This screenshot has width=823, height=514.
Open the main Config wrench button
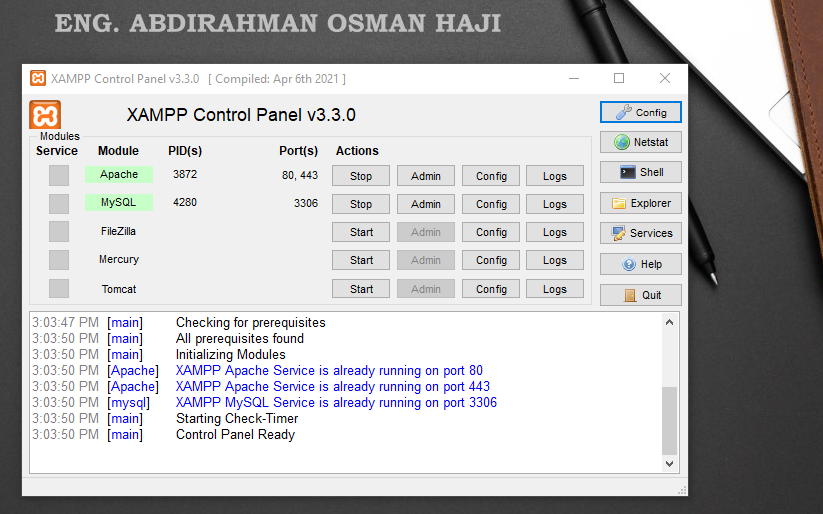(x=641, y=112)
